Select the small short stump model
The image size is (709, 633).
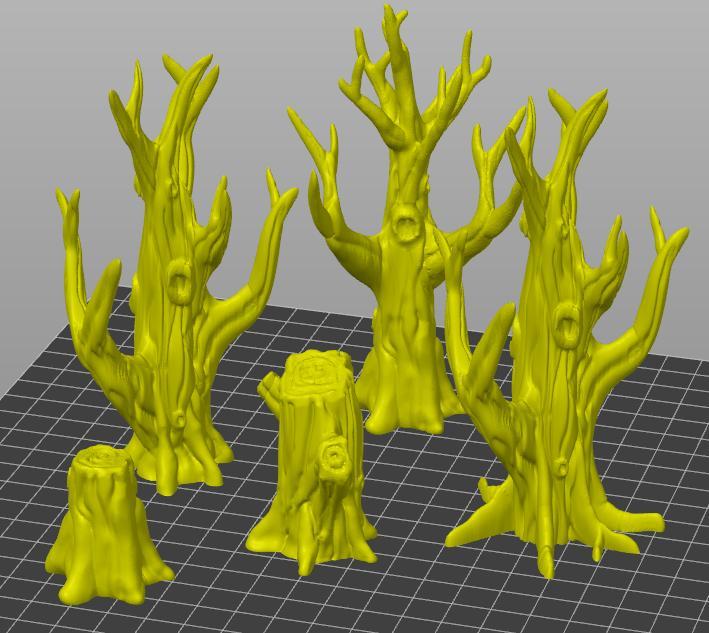click(x=108, y=524)
